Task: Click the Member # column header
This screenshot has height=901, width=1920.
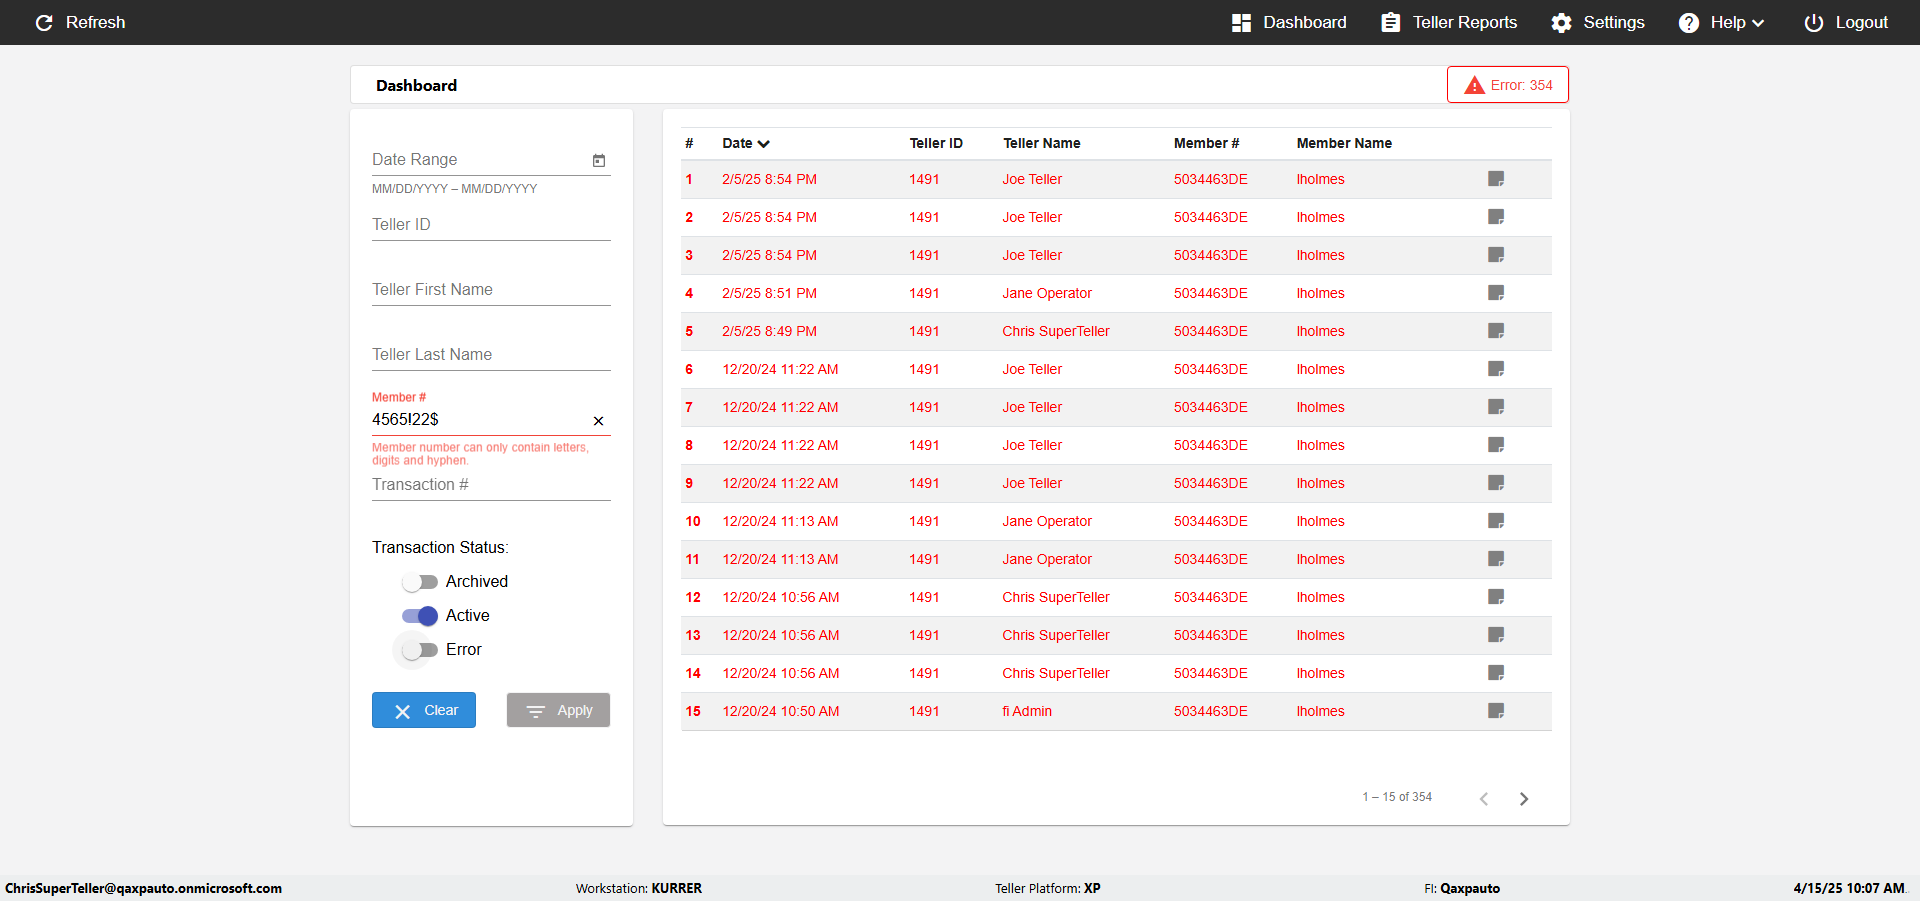Action: pyautogui.click(x=1206, y=143)
